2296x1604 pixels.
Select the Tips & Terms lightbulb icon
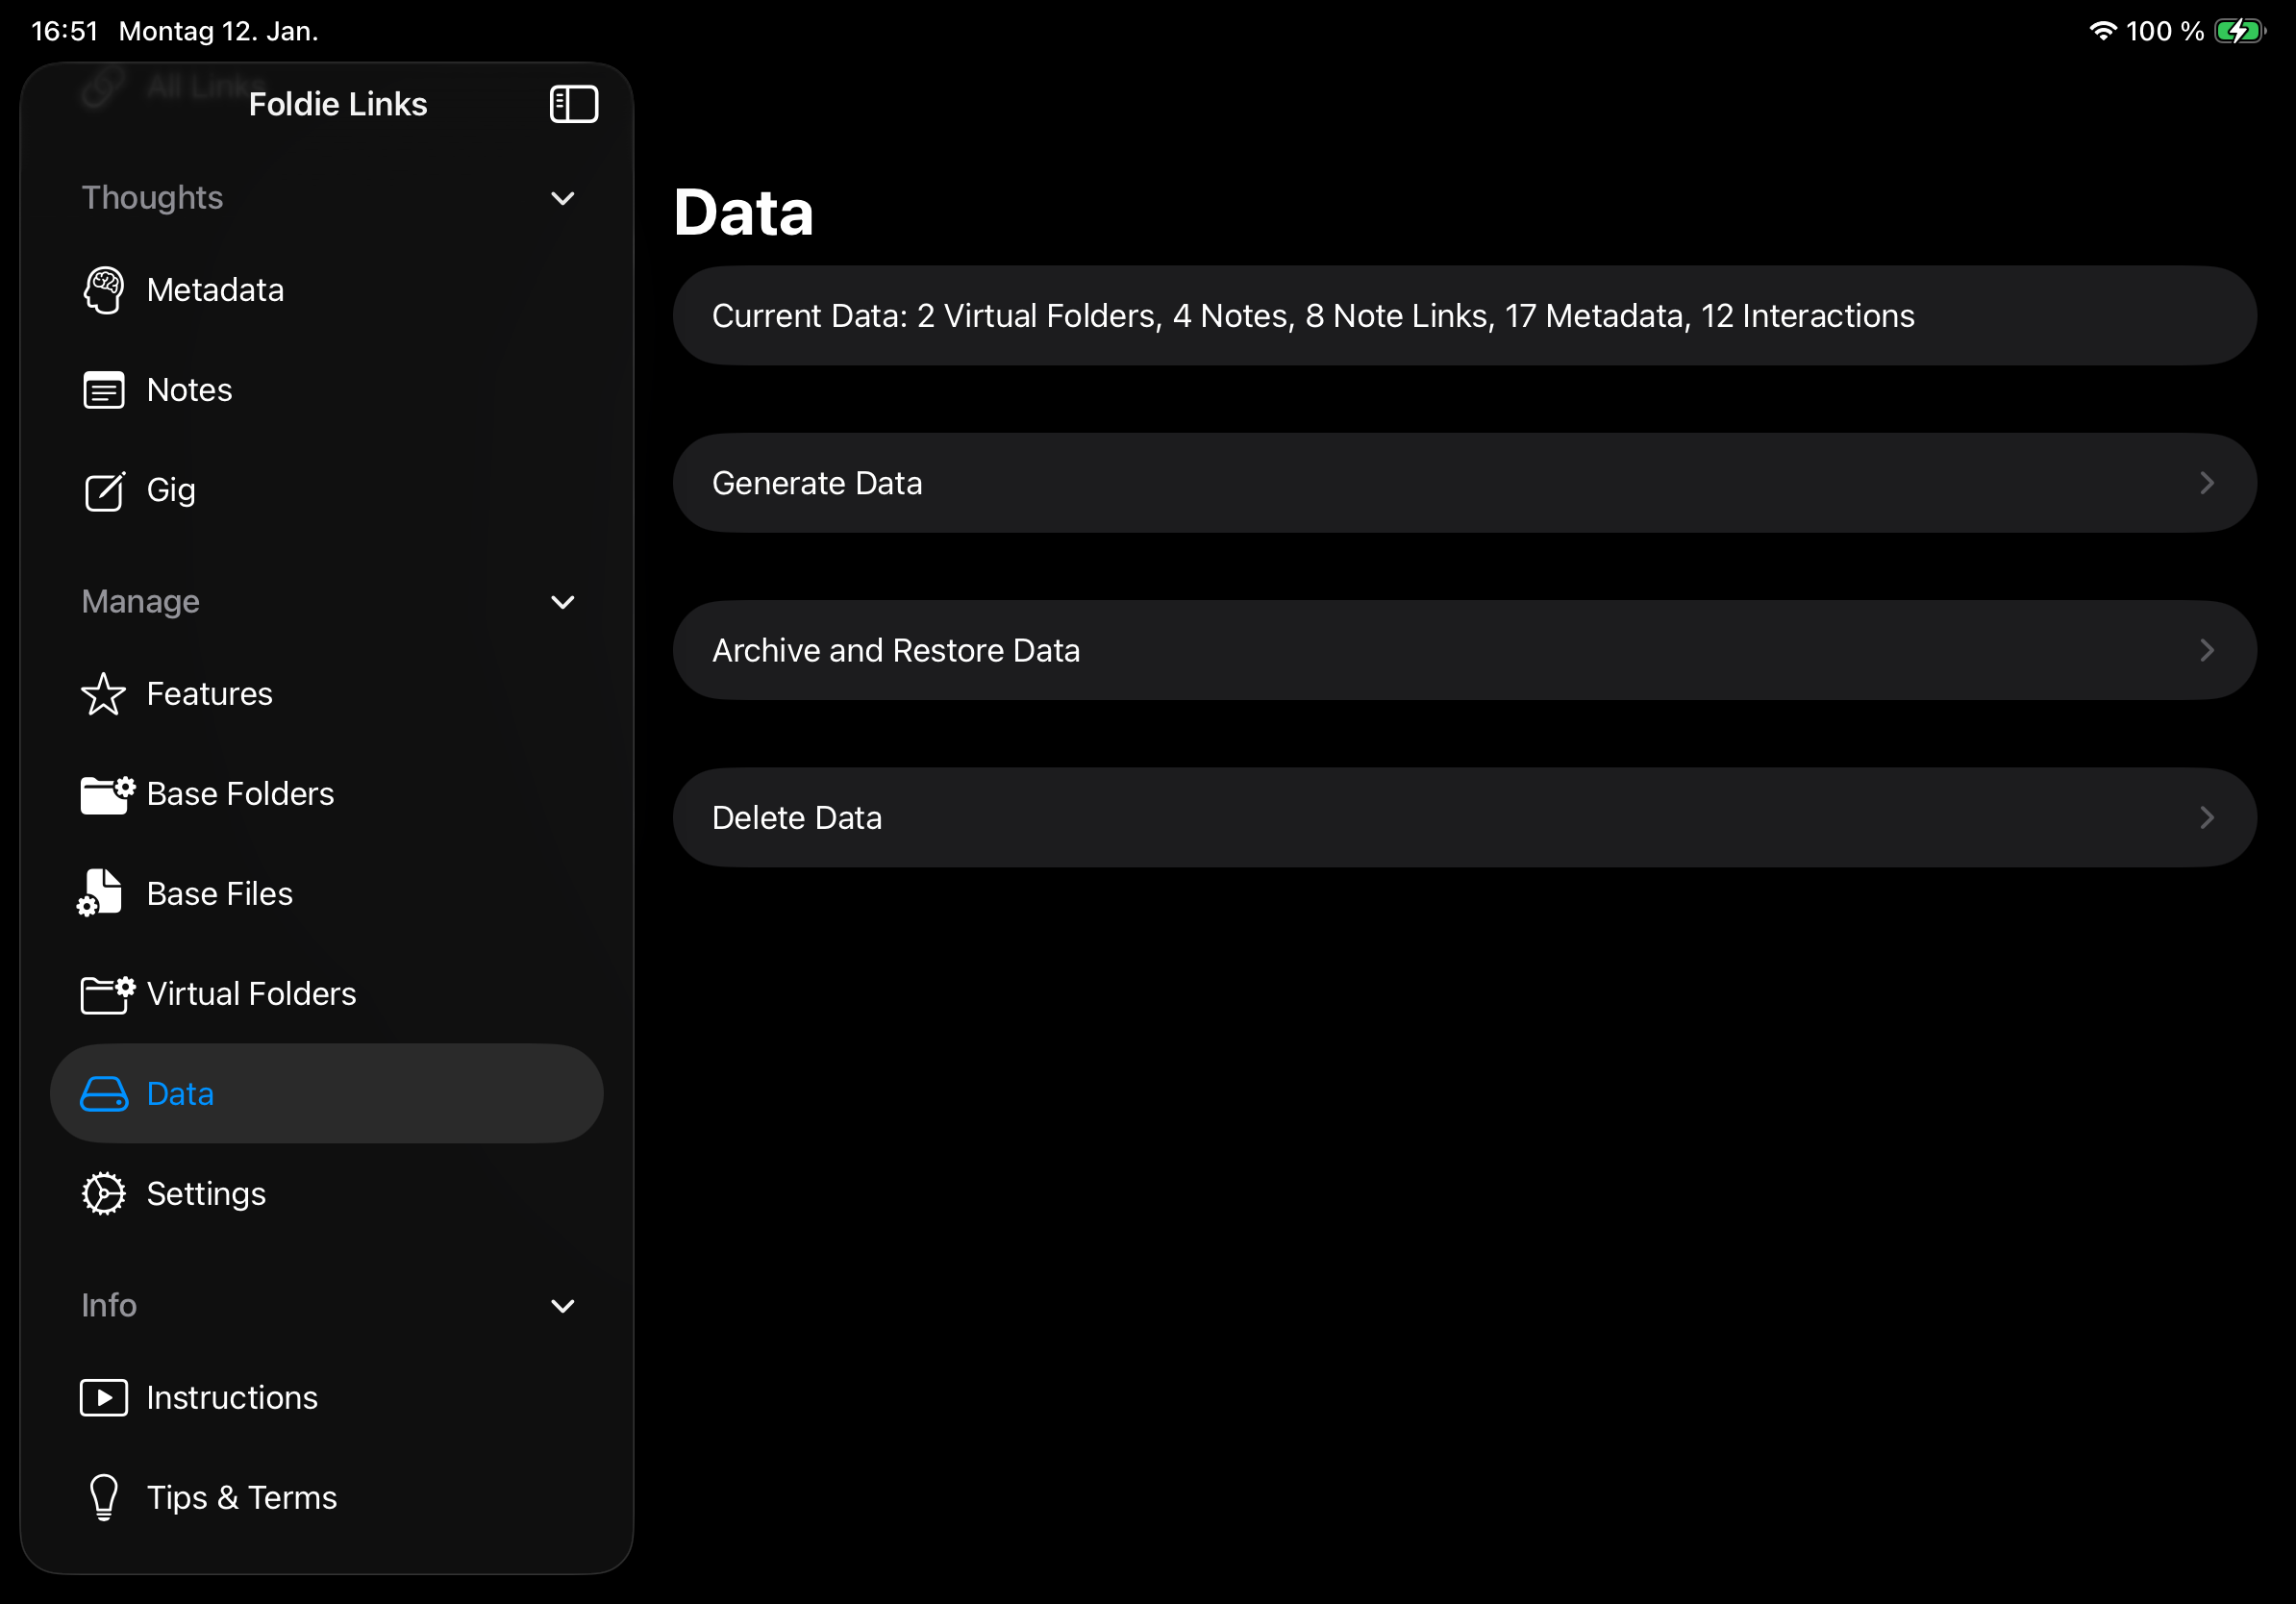tap(103, 1497)
